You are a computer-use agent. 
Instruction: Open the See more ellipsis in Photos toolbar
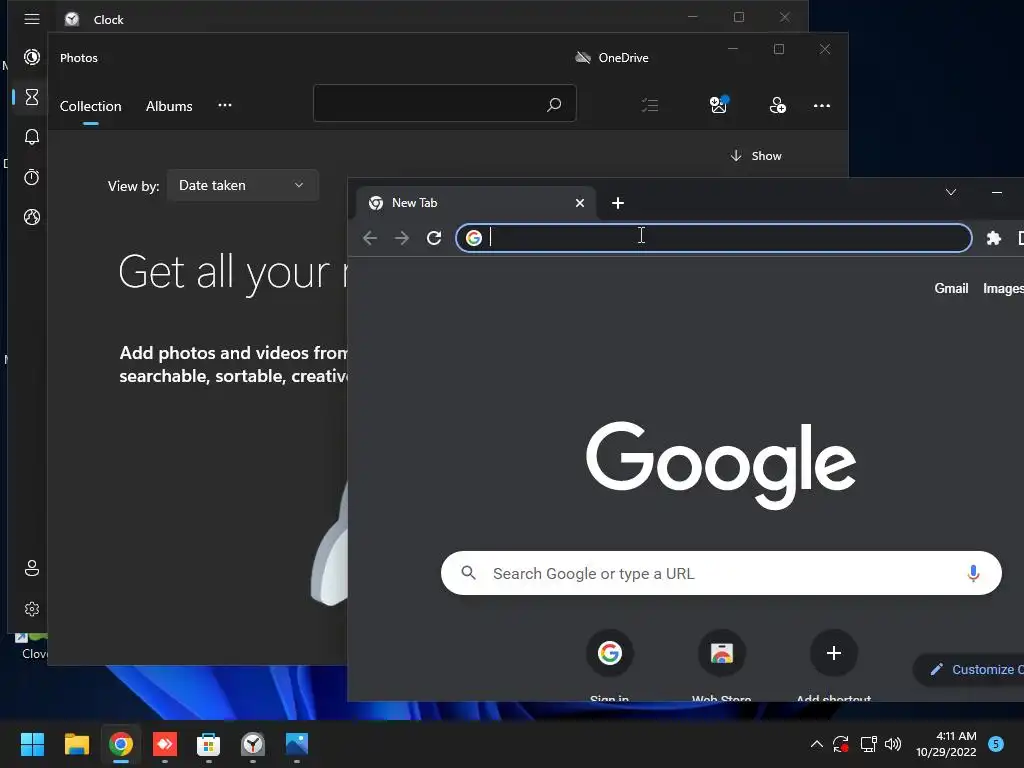pos(822,105)
